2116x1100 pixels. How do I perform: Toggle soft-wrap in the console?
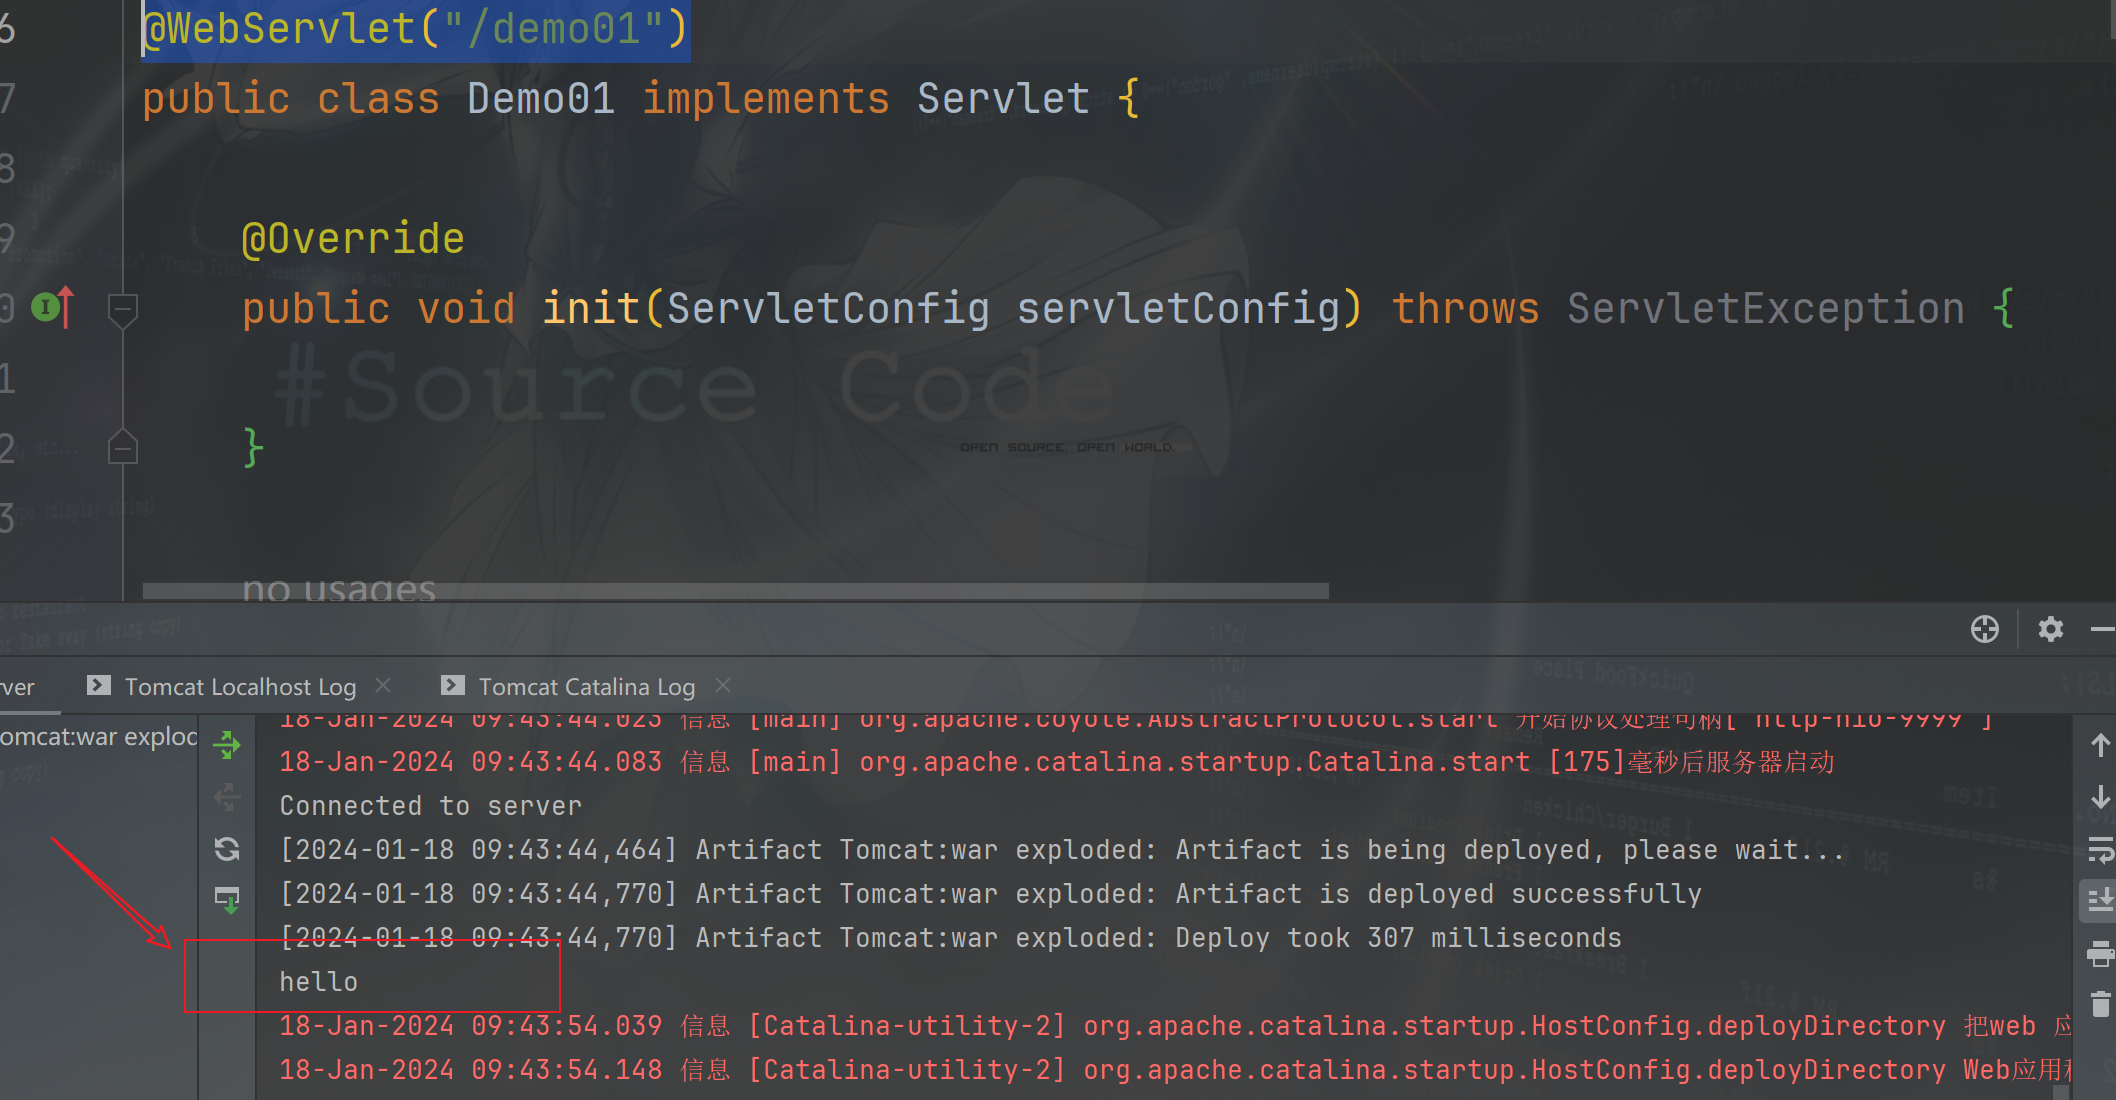click(x=2100, y=849)
